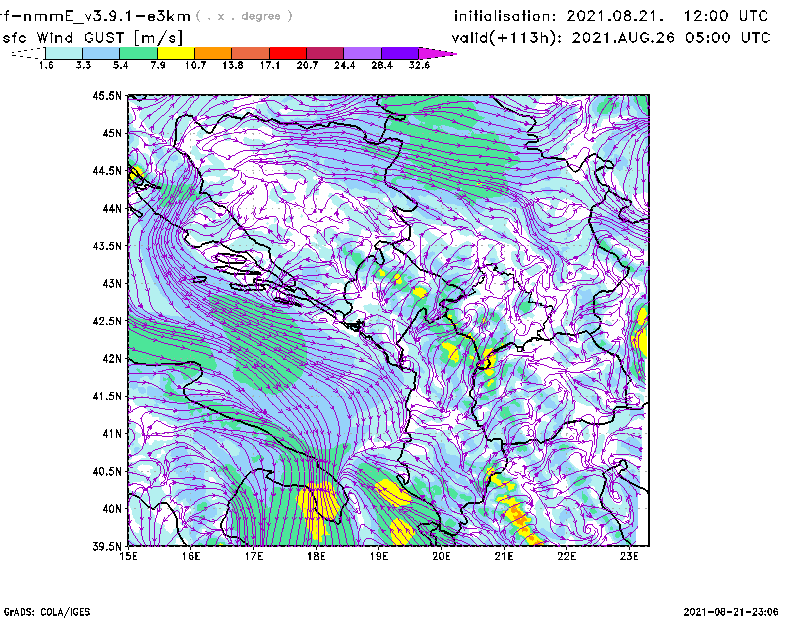This screenshot has height=618, width=800.
Task: Click the 40.5N latitude label
Action: click(107, 471)
